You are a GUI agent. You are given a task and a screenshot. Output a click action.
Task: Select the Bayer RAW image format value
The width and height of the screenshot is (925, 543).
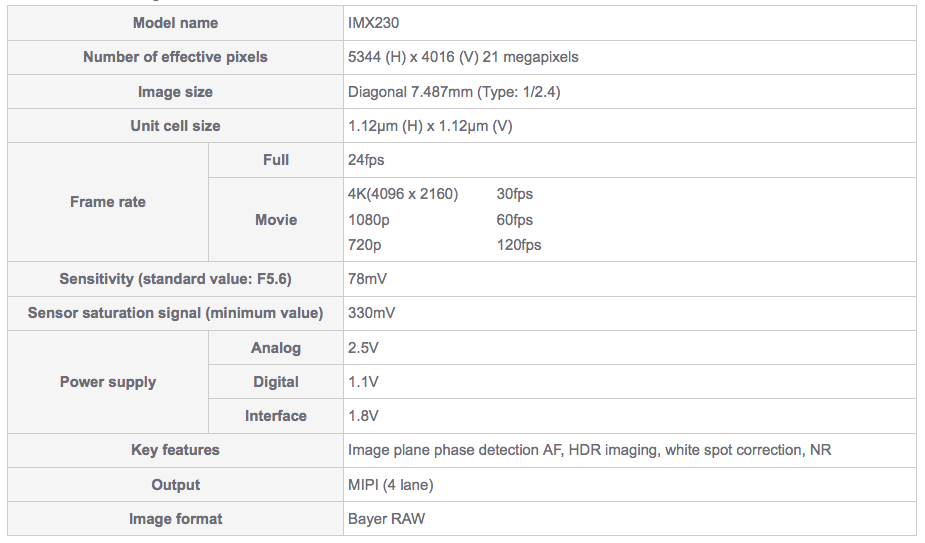pyautogui.click(x=385, y=519)
